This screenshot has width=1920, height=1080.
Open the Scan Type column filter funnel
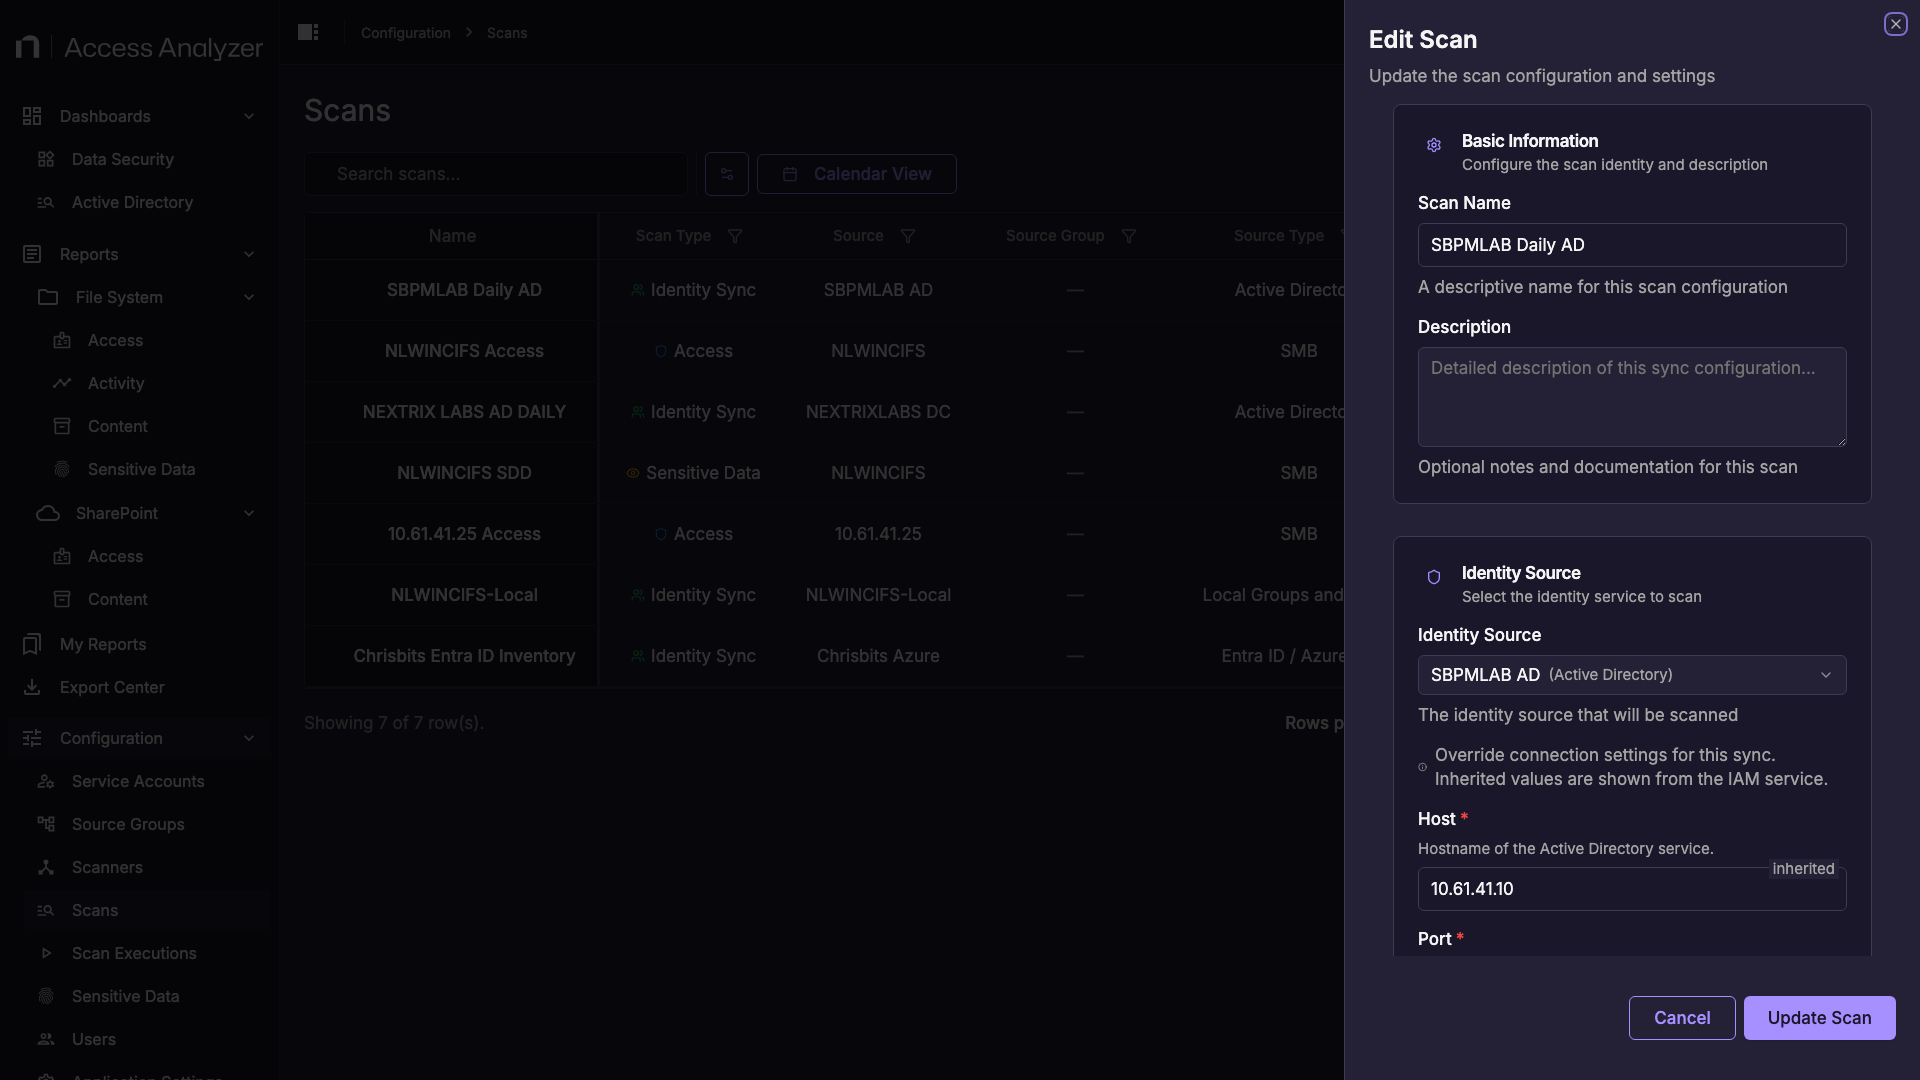pos(735,236)
